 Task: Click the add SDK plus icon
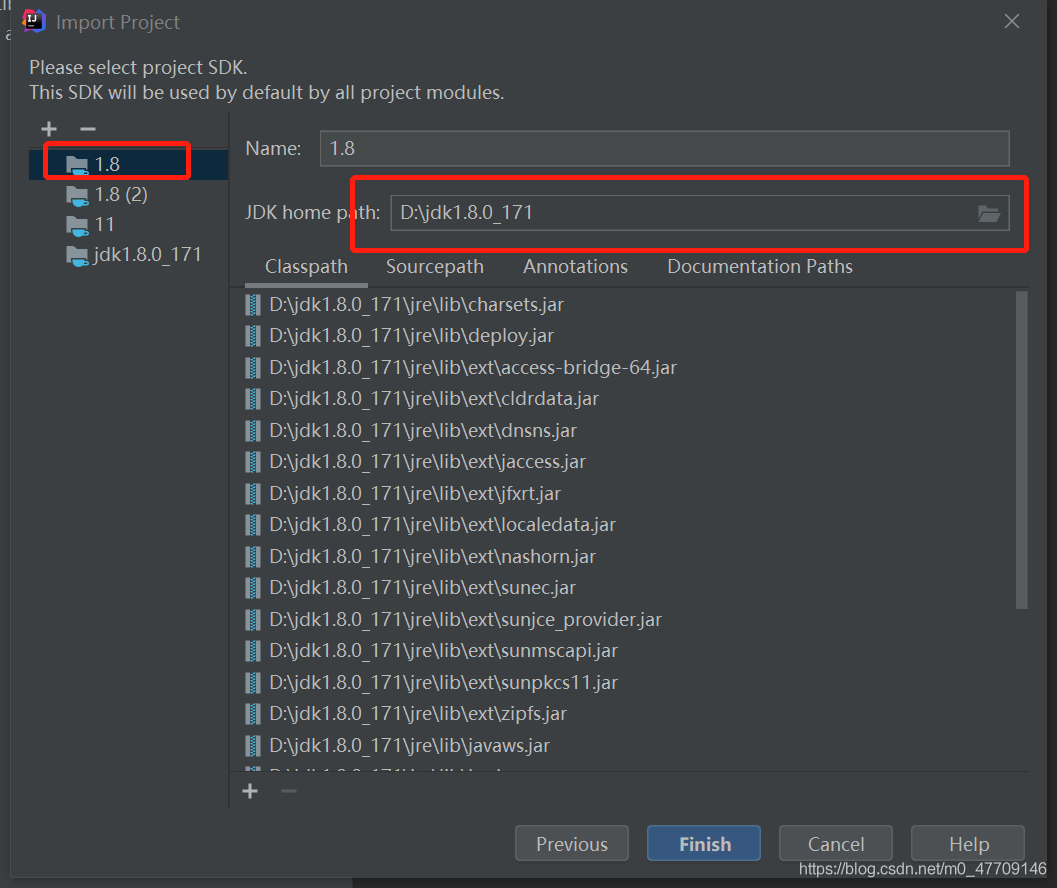49,129
